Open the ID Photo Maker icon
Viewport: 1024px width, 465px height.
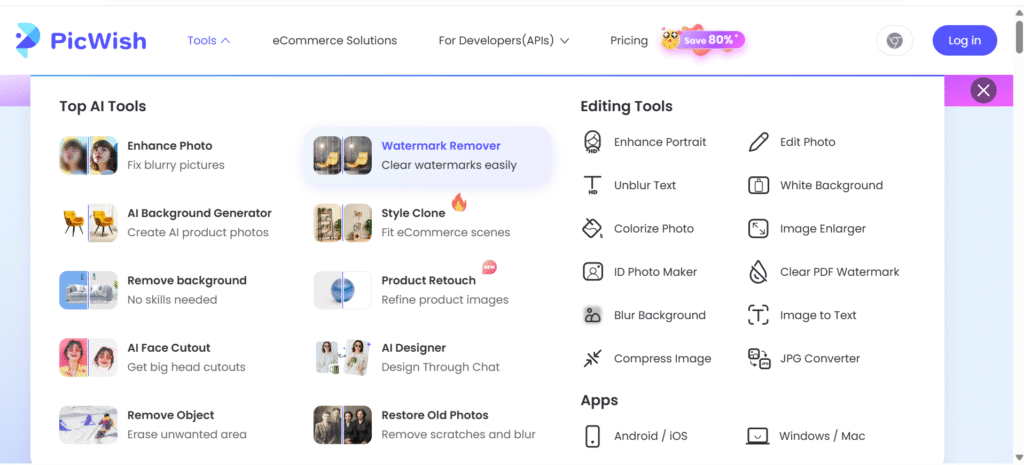coord(593,272)
